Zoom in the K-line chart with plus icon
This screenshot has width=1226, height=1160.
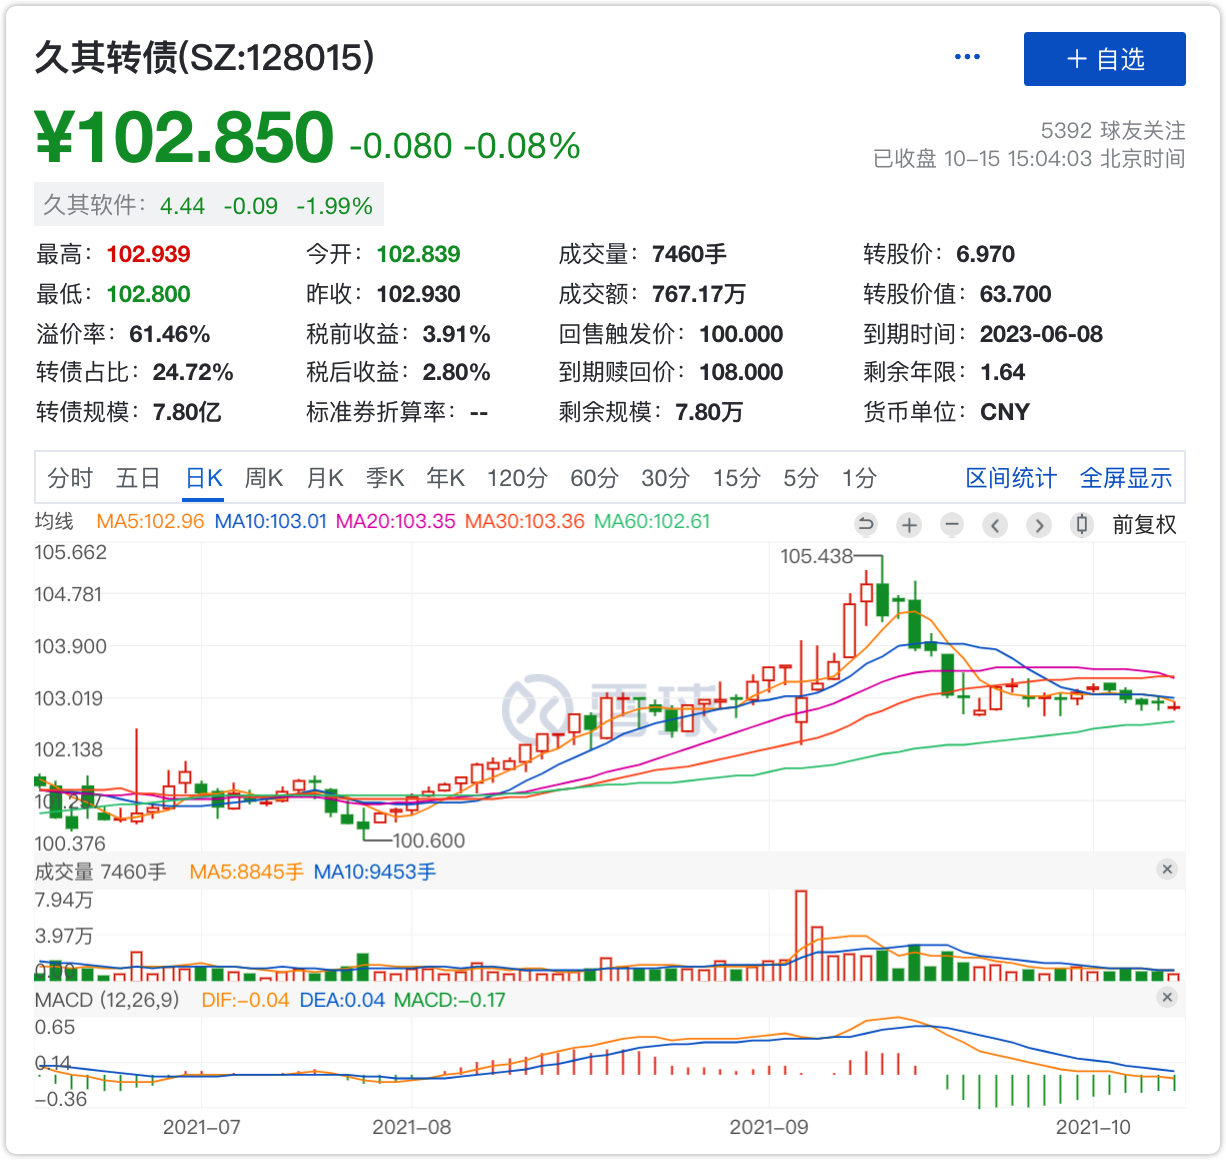(x=909, y=525)
